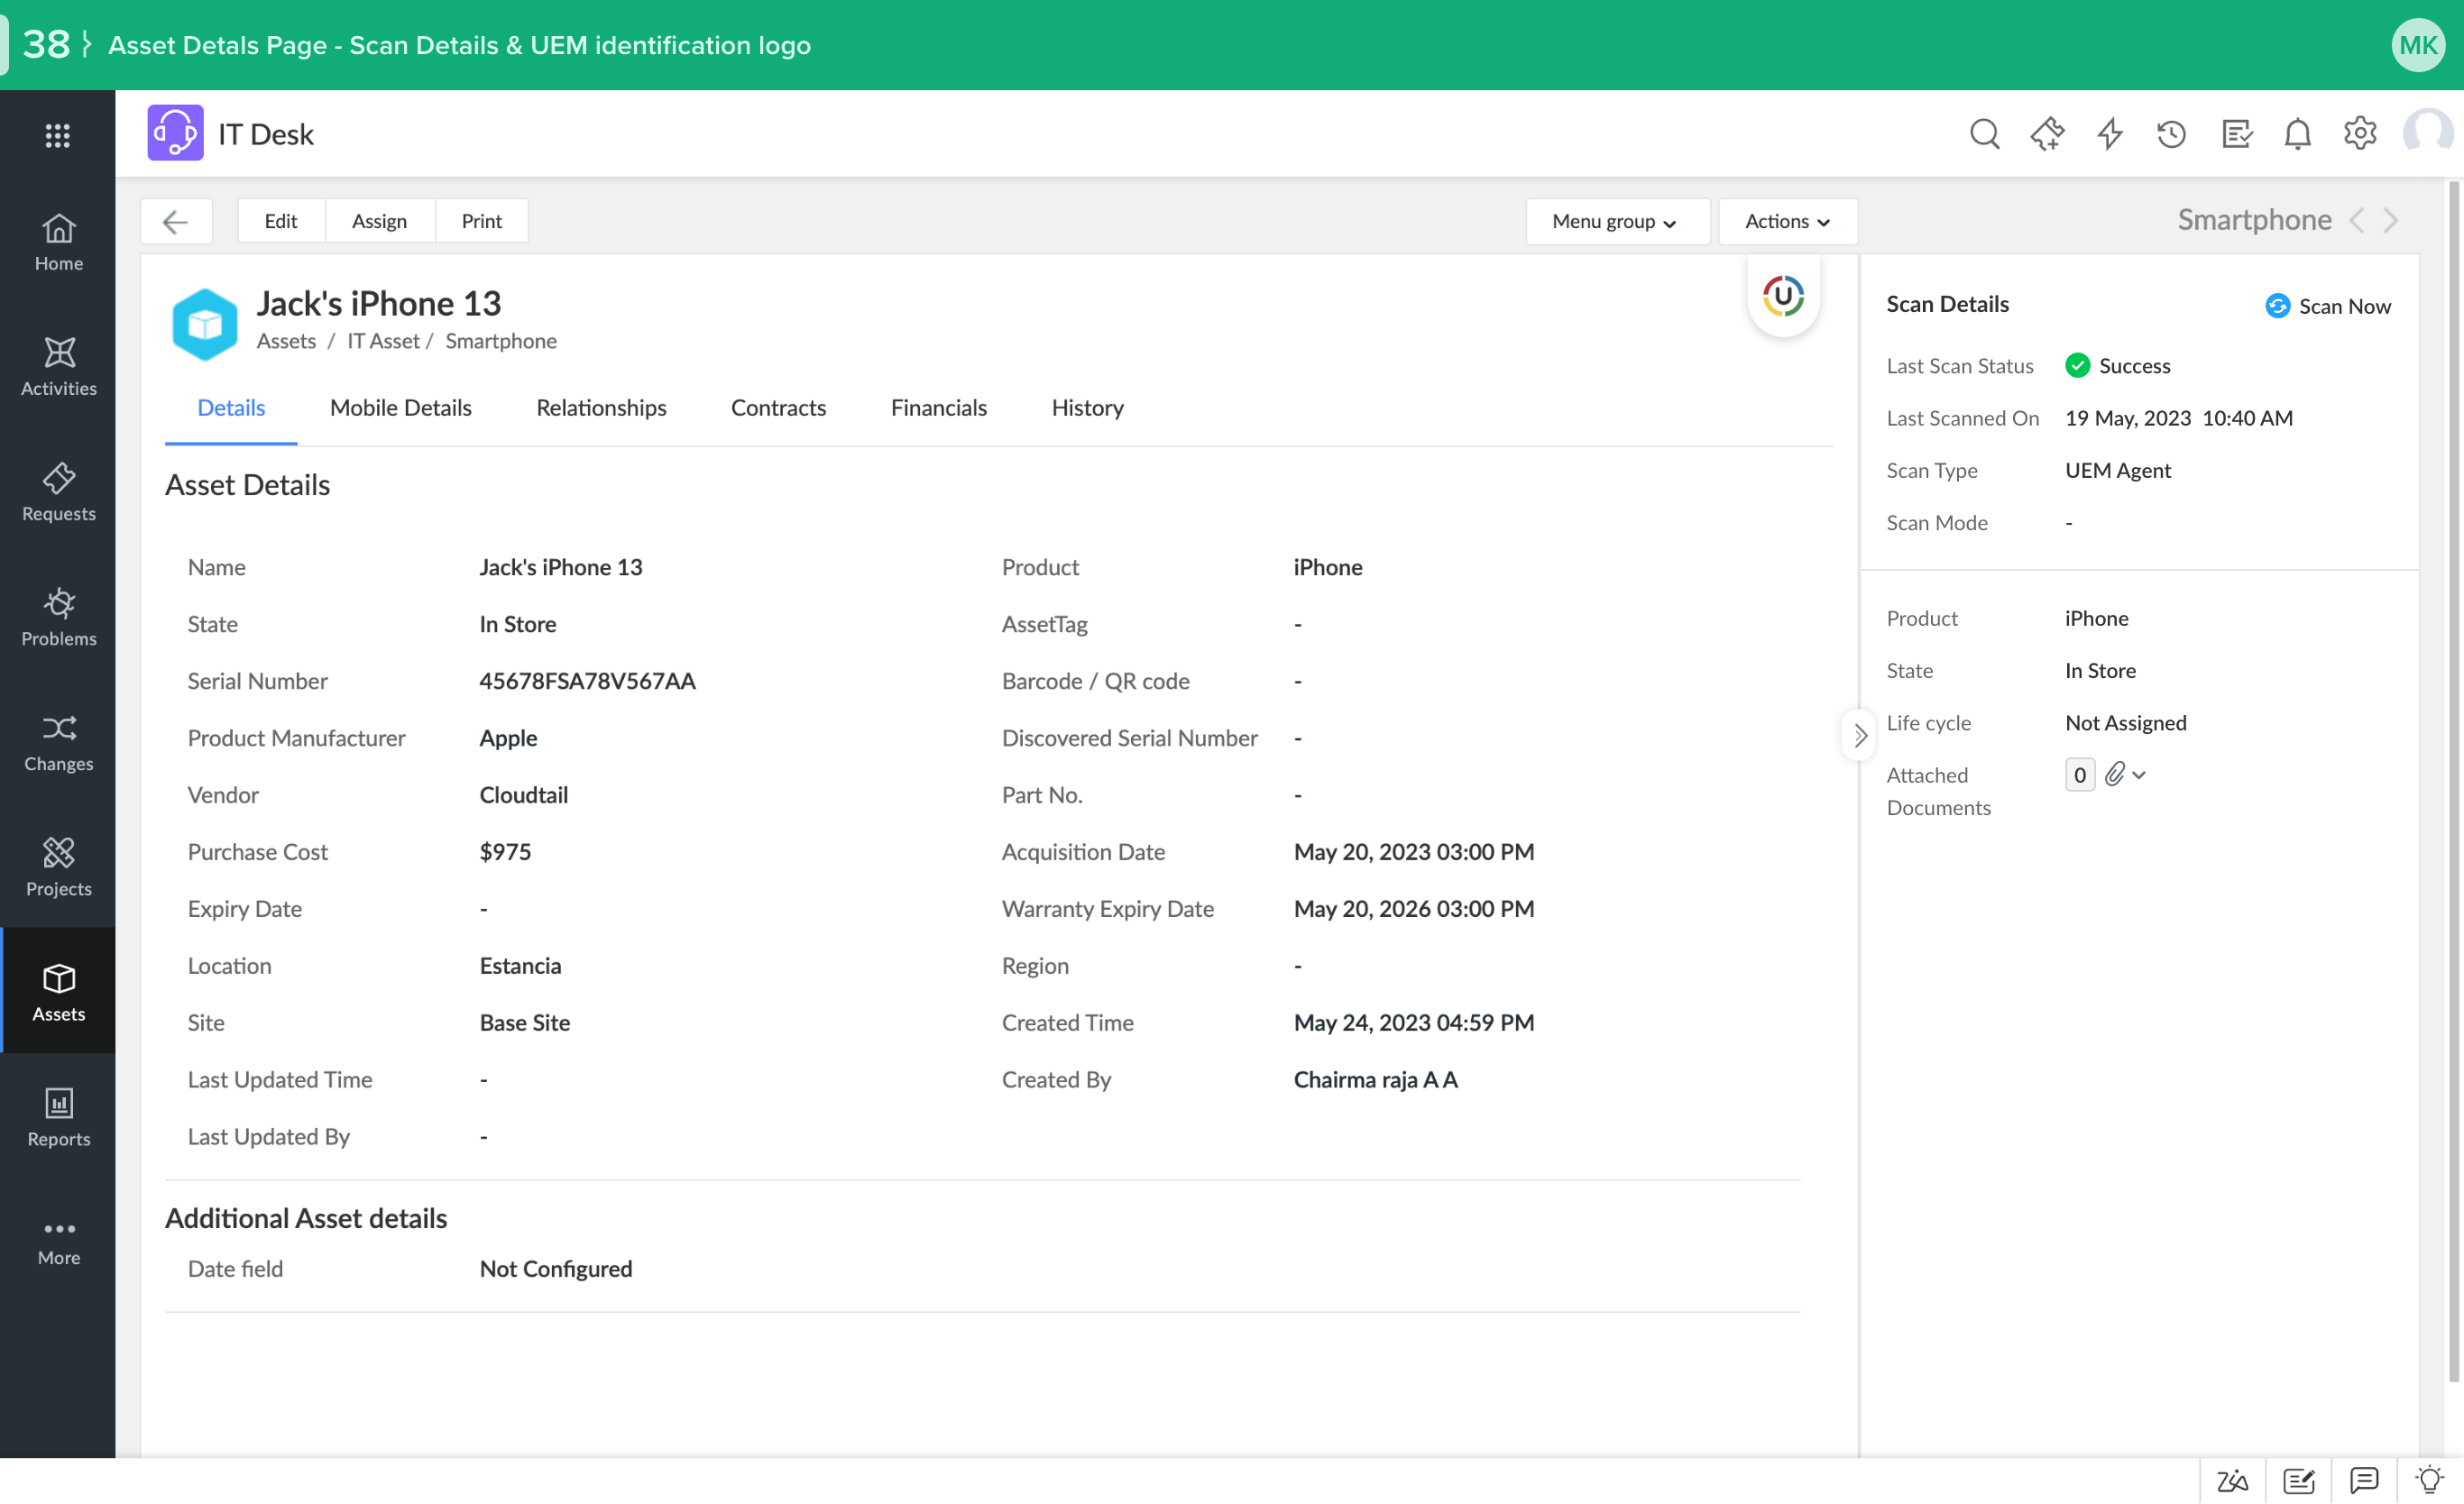Click the Assign button
Image resolution: width=2464 pixels, height=1504 pixels.
tap(379, 221)
